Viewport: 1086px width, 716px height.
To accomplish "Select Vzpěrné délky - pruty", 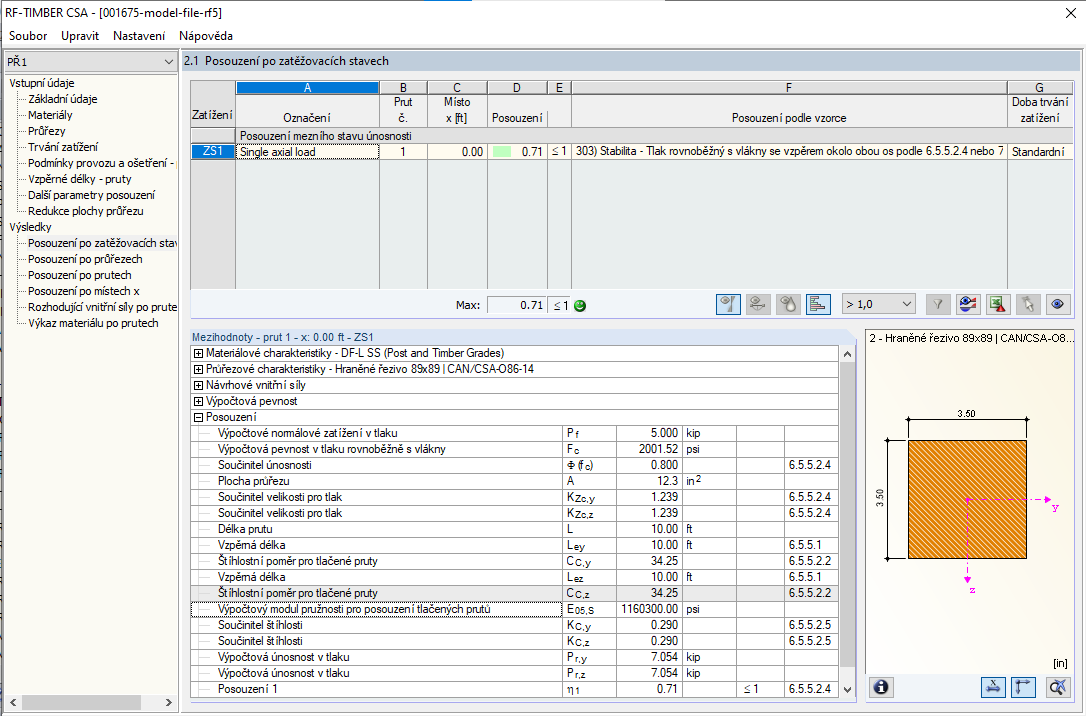I will (x=80, y=179).
